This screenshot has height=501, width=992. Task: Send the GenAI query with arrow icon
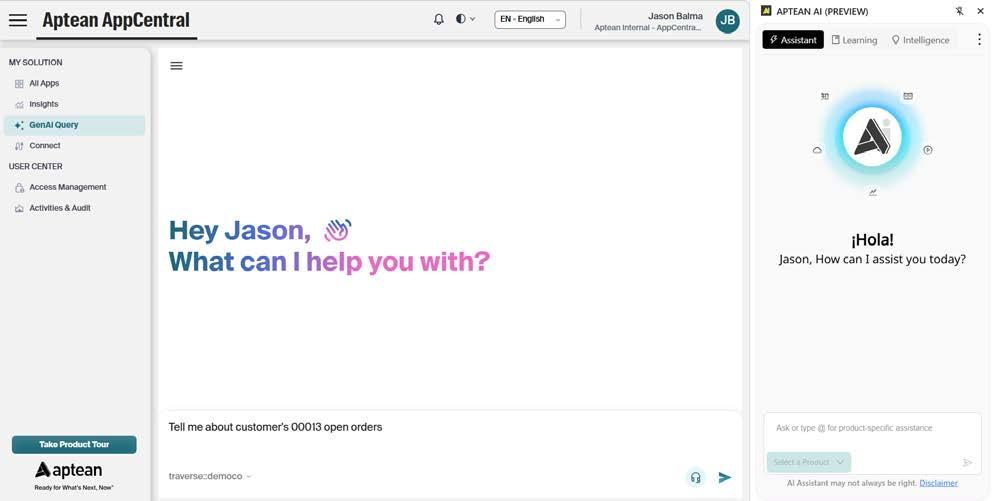click(725, 478)
